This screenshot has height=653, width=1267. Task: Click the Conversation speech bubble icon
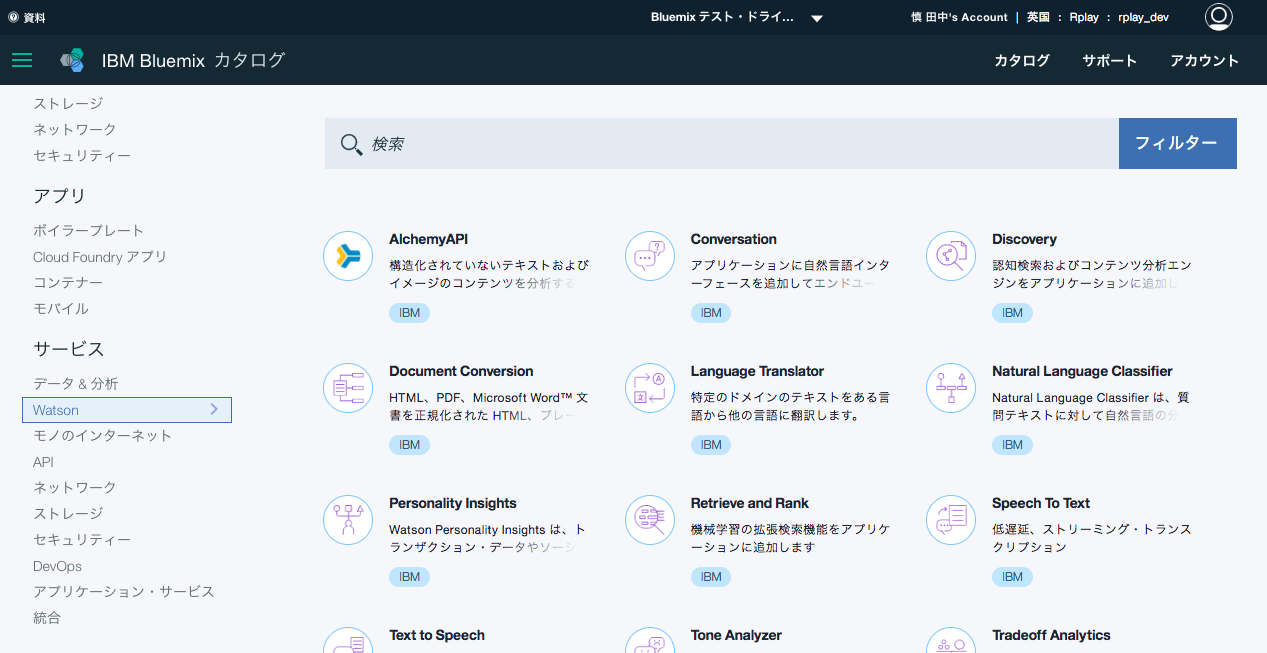[650, 256]
